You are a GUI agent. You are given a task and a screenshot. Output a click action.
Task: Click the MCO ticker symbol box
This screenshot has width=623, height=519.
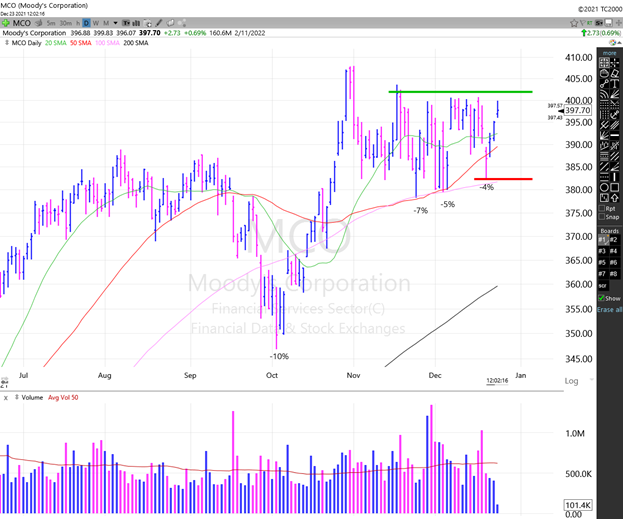(x=22, y=23)
